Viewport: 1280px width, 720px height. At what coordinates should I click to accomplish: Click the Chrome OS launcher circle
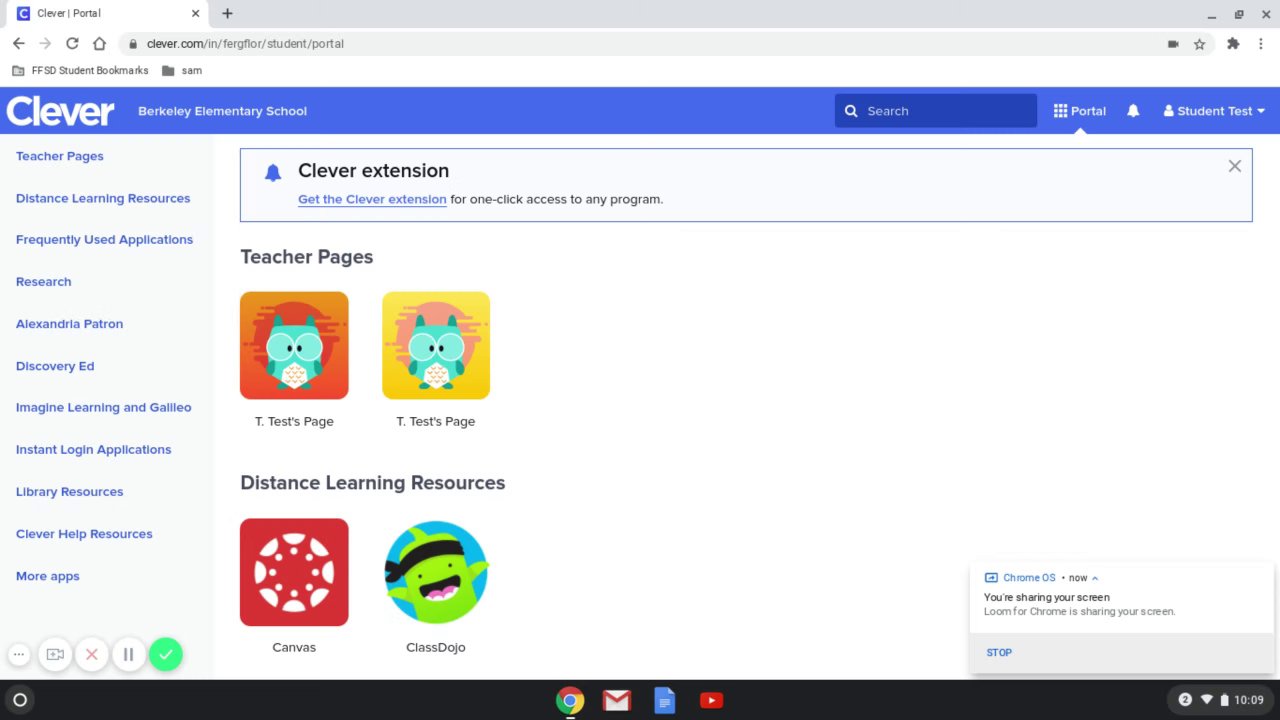(19, 700)
